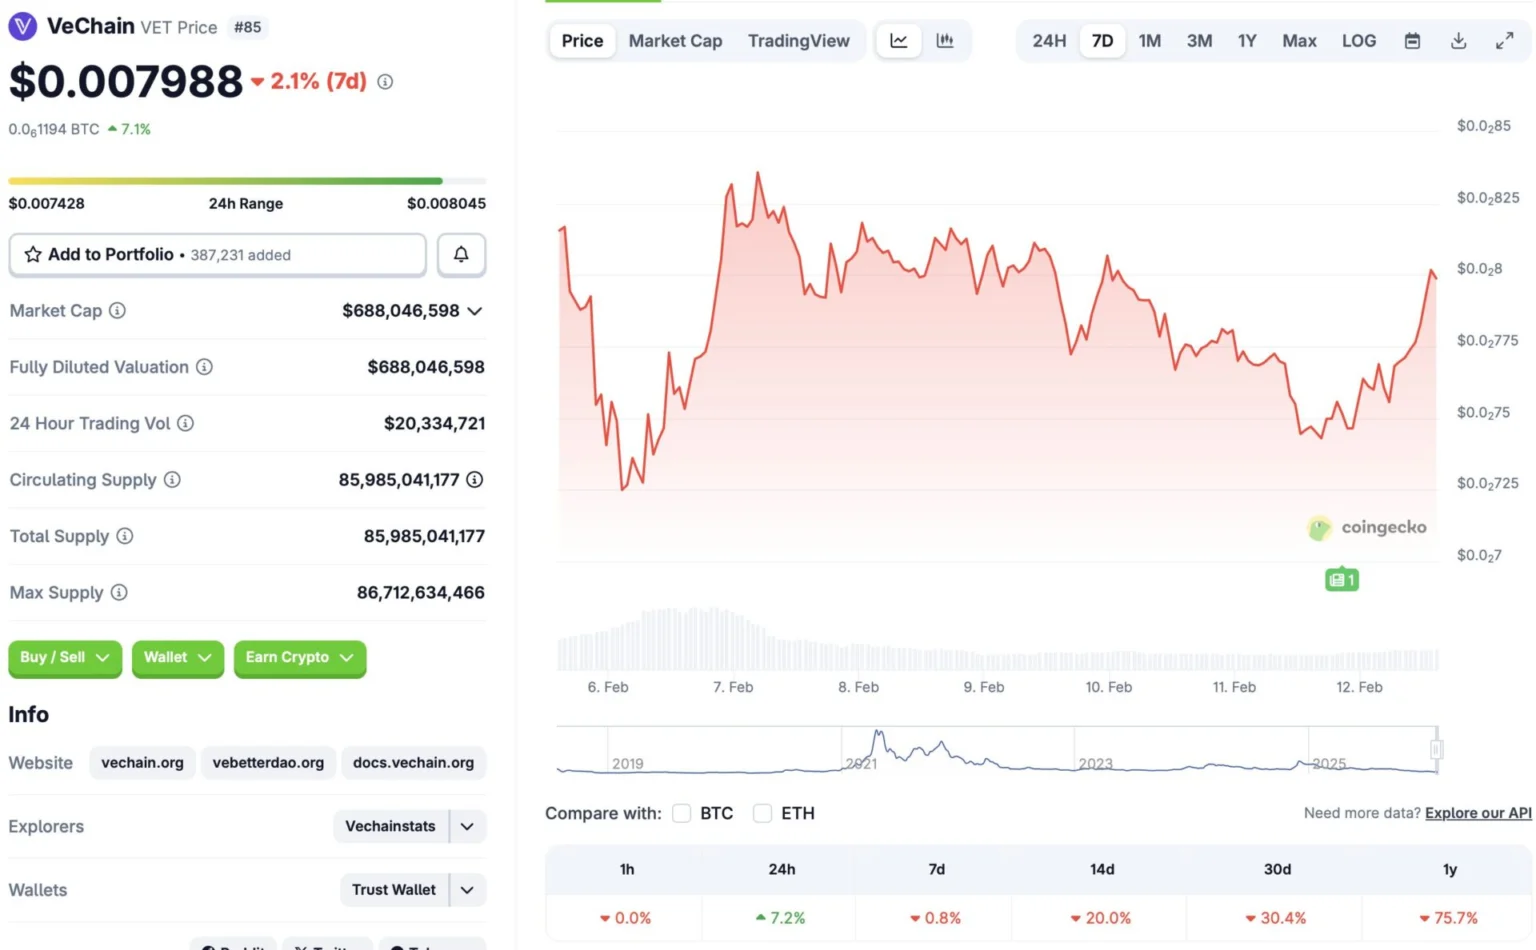Download the chart data

tap(1459, 41)
